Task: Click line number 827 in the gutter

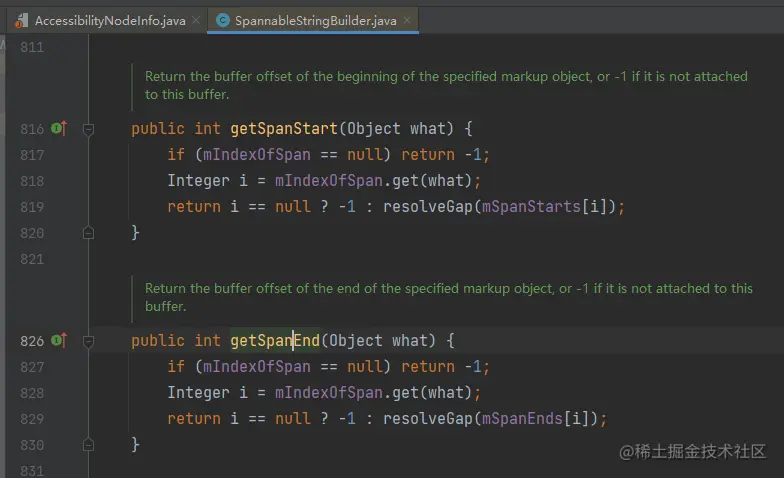Action: 32,367
